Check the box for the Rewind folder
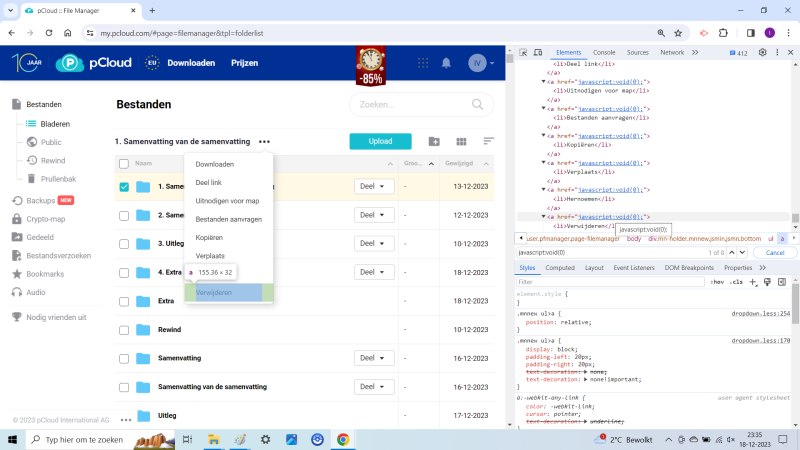Viewport: 800px width, 450px height. coord(124,329)
